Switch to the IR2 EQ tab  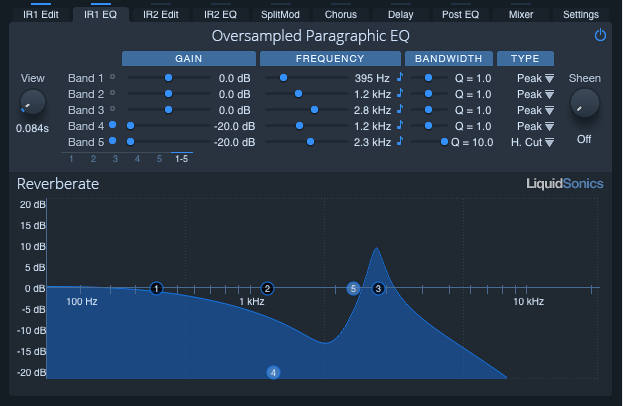pos(221,15)
